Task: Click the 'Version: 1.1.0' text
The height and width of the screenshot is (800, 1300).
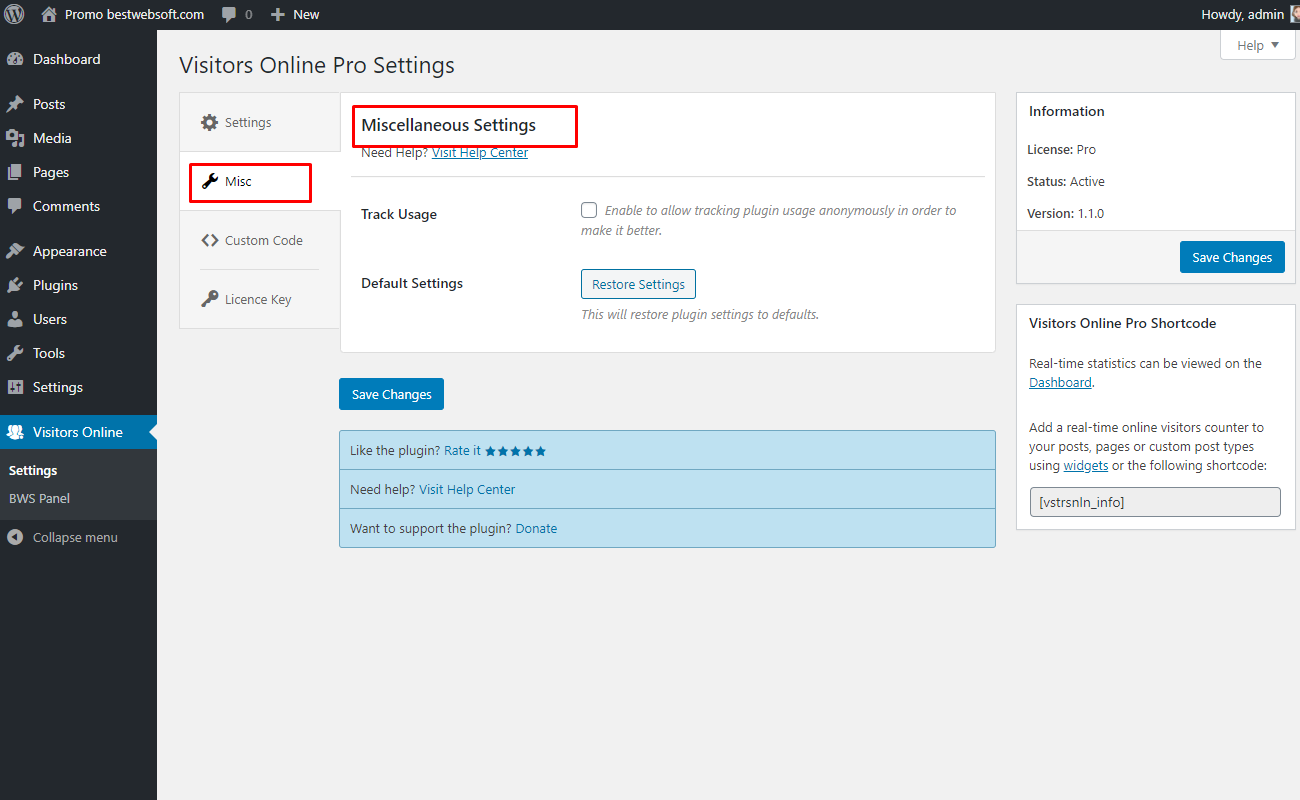Action: coord(1066,213)
